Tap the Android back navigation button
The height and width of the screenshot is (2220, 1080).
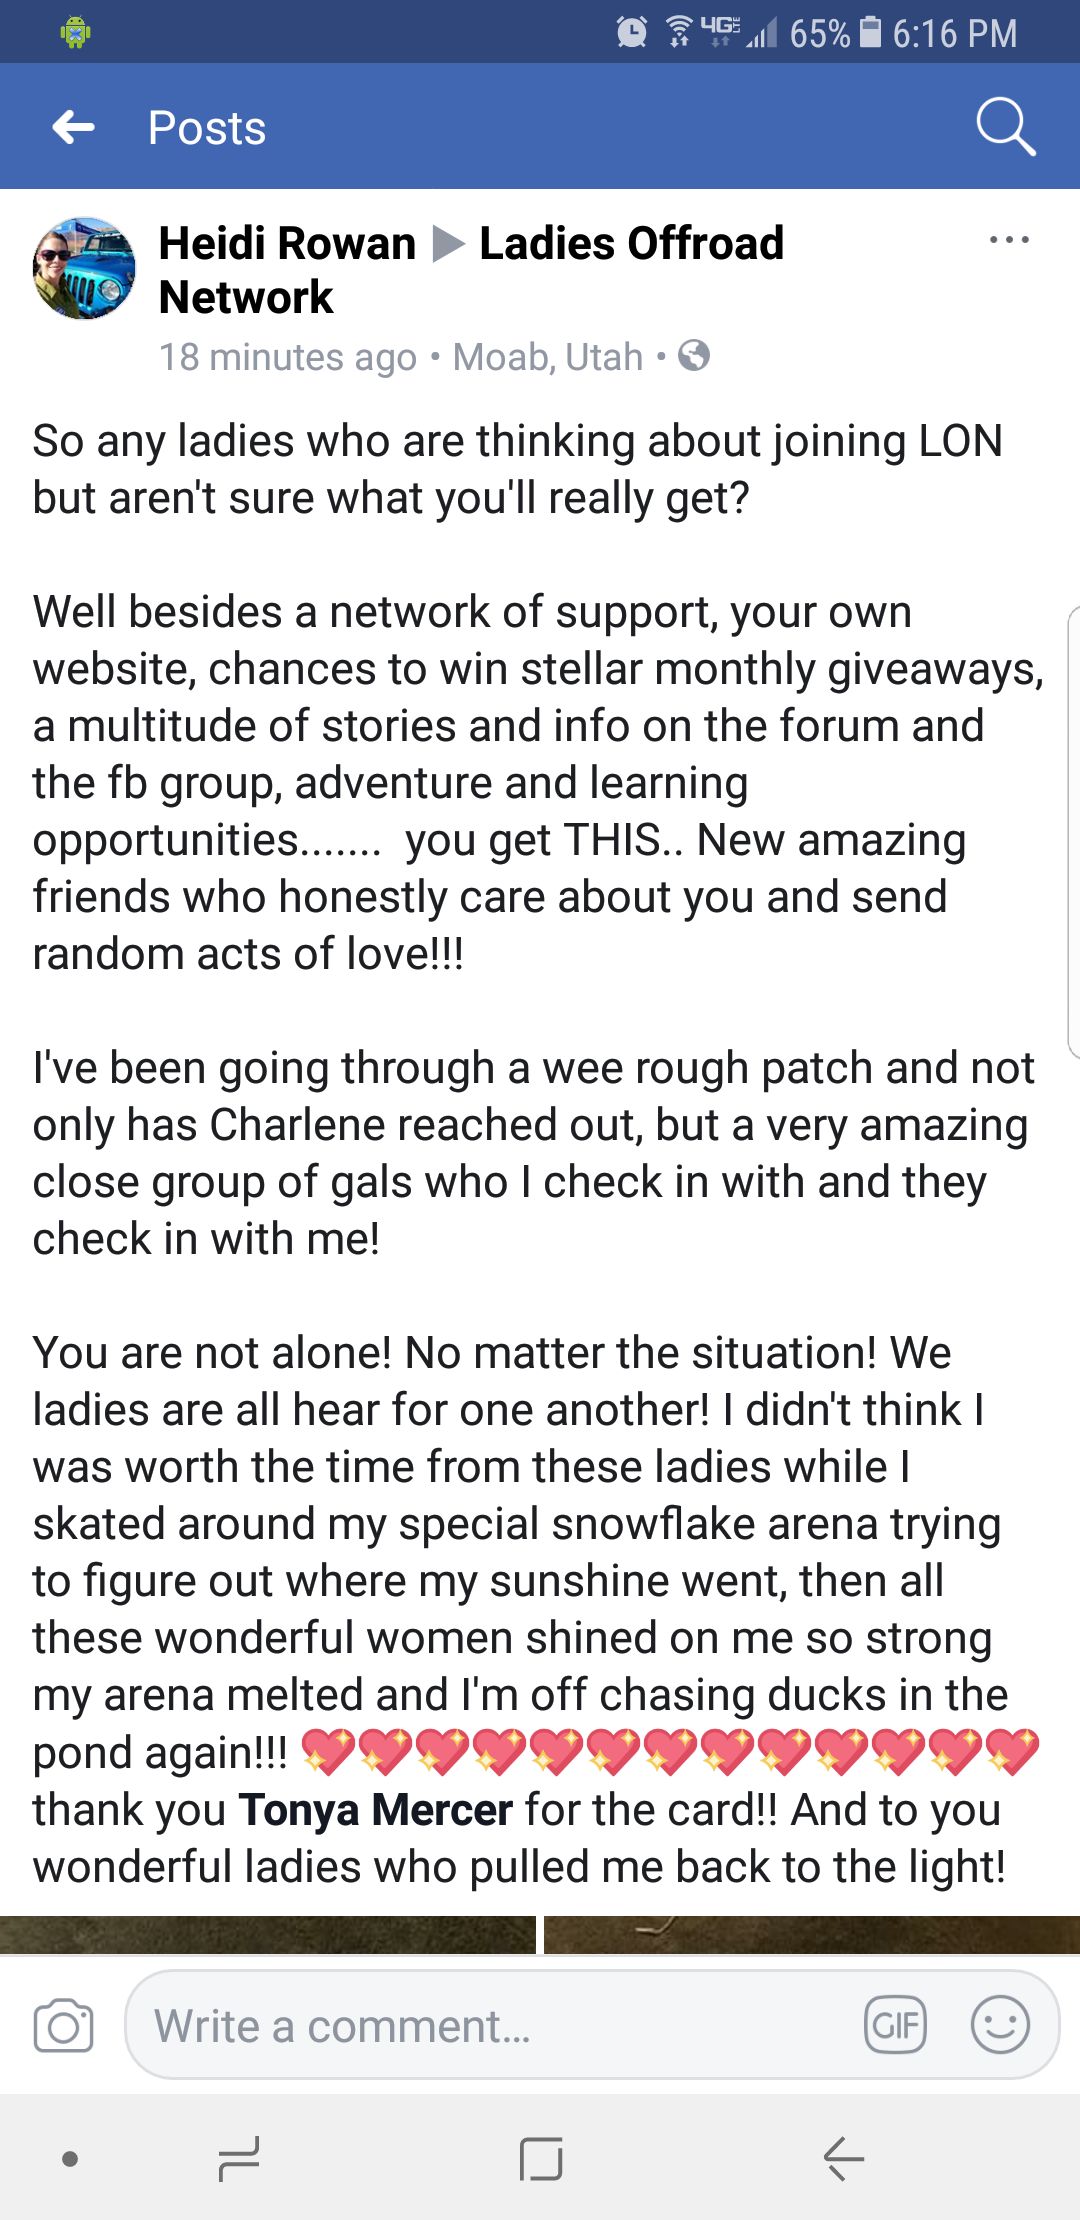coord(843,2158)
